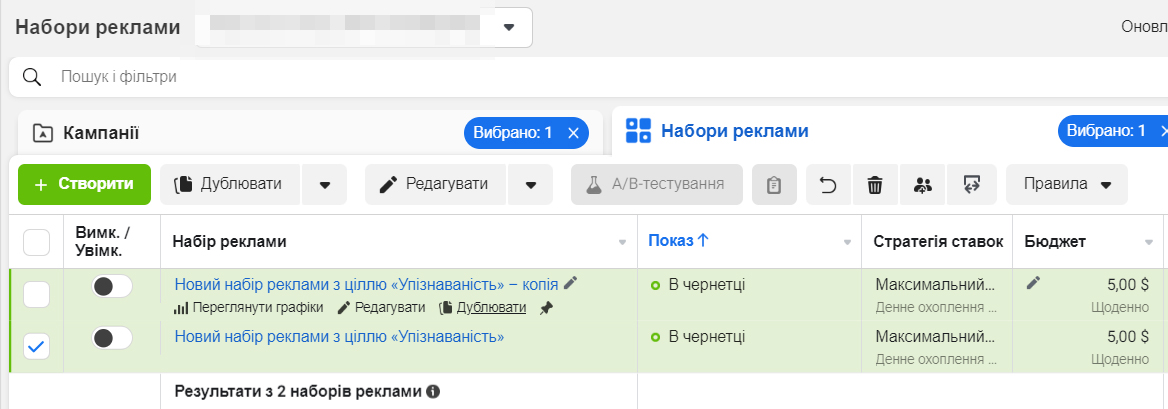Uncheck the «Упізнаваність» ad set checkbox
Image resolution: width=1168 pixels, height=409 pixels.
[36, 346]
